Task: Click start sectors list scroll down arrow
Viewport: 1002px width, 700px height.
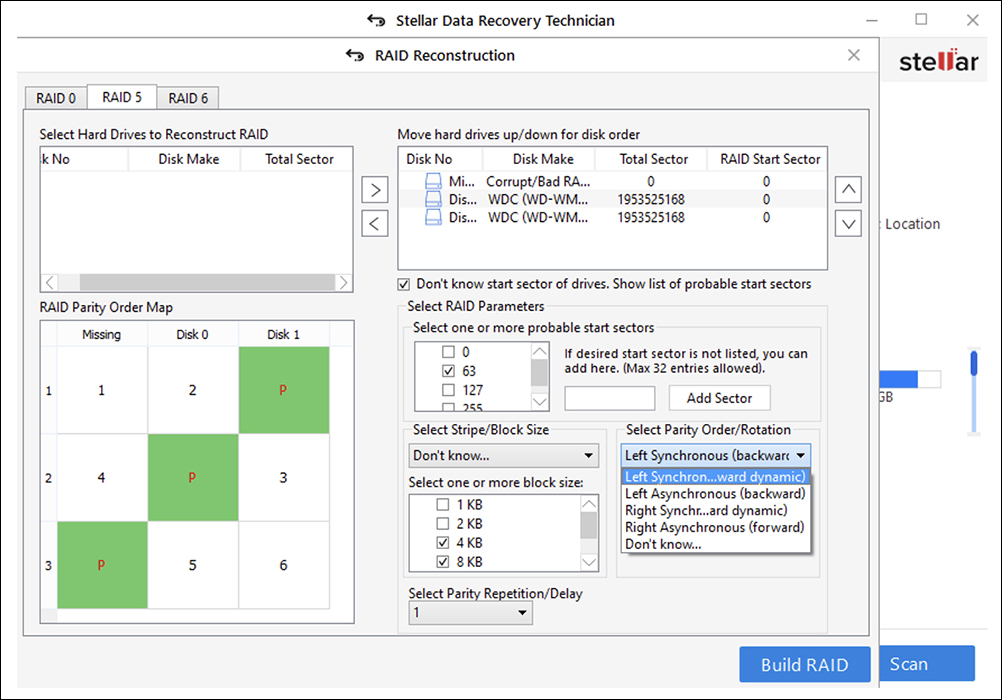Action: (540, 402)
